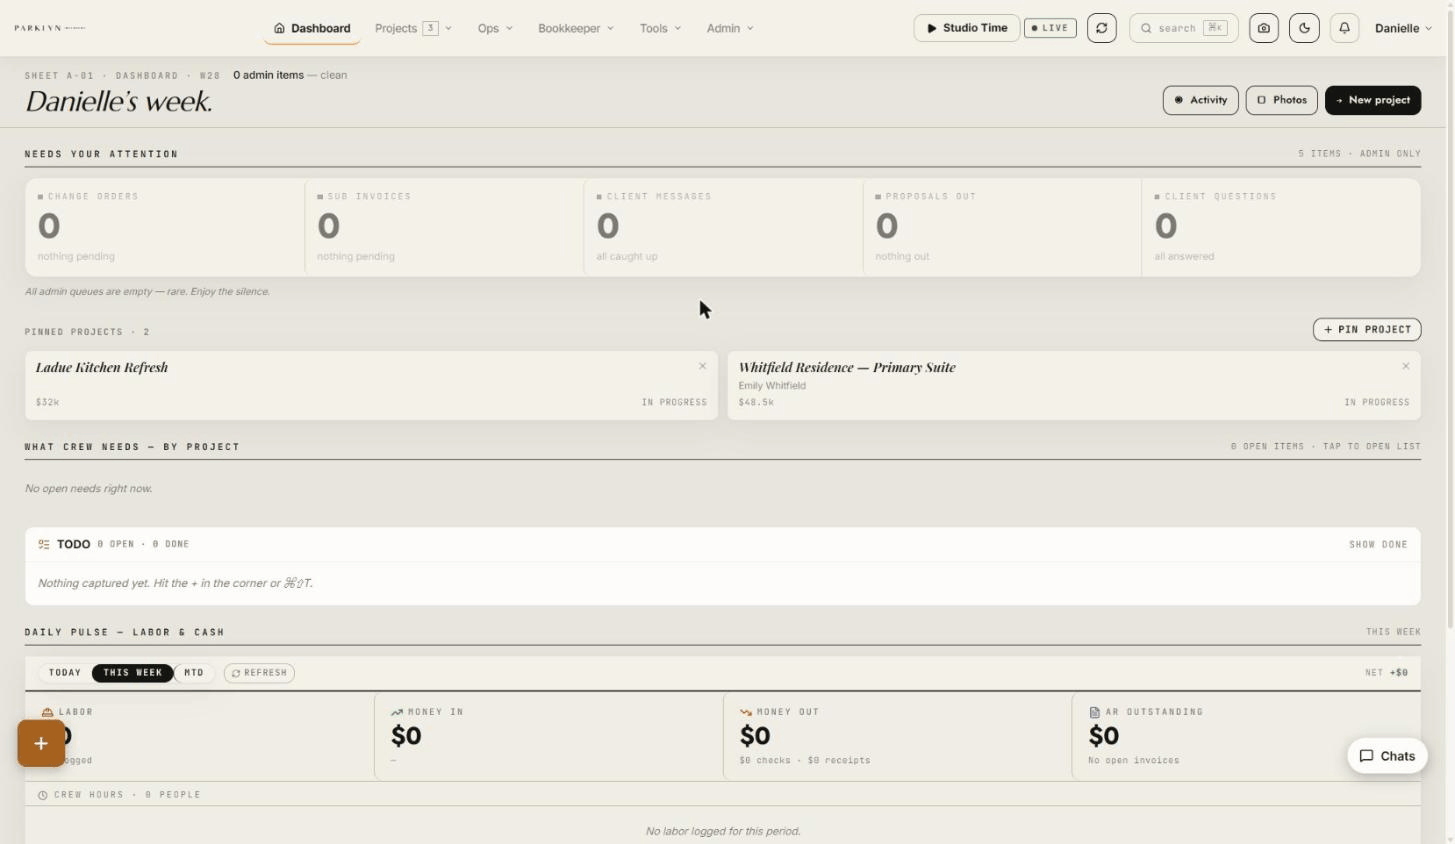
Task: Click the Crew Hours clock icon
Action: (x=43, y=795)
